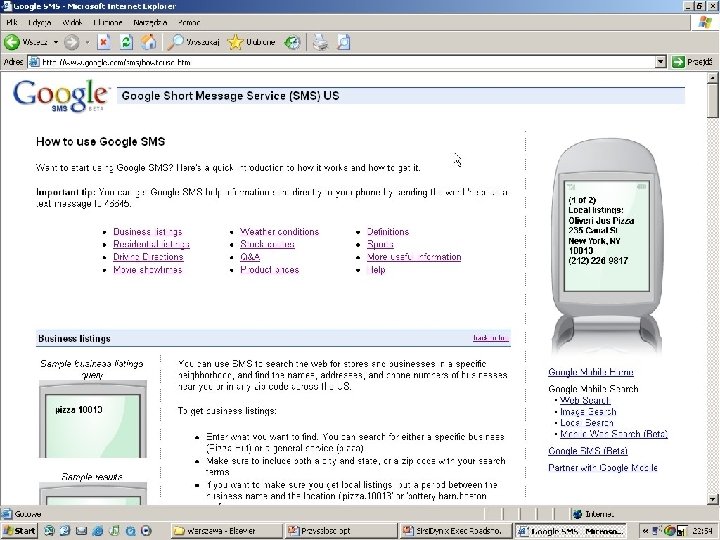Click the scroll down arrow of page scrollbar

tap(713, 499)
